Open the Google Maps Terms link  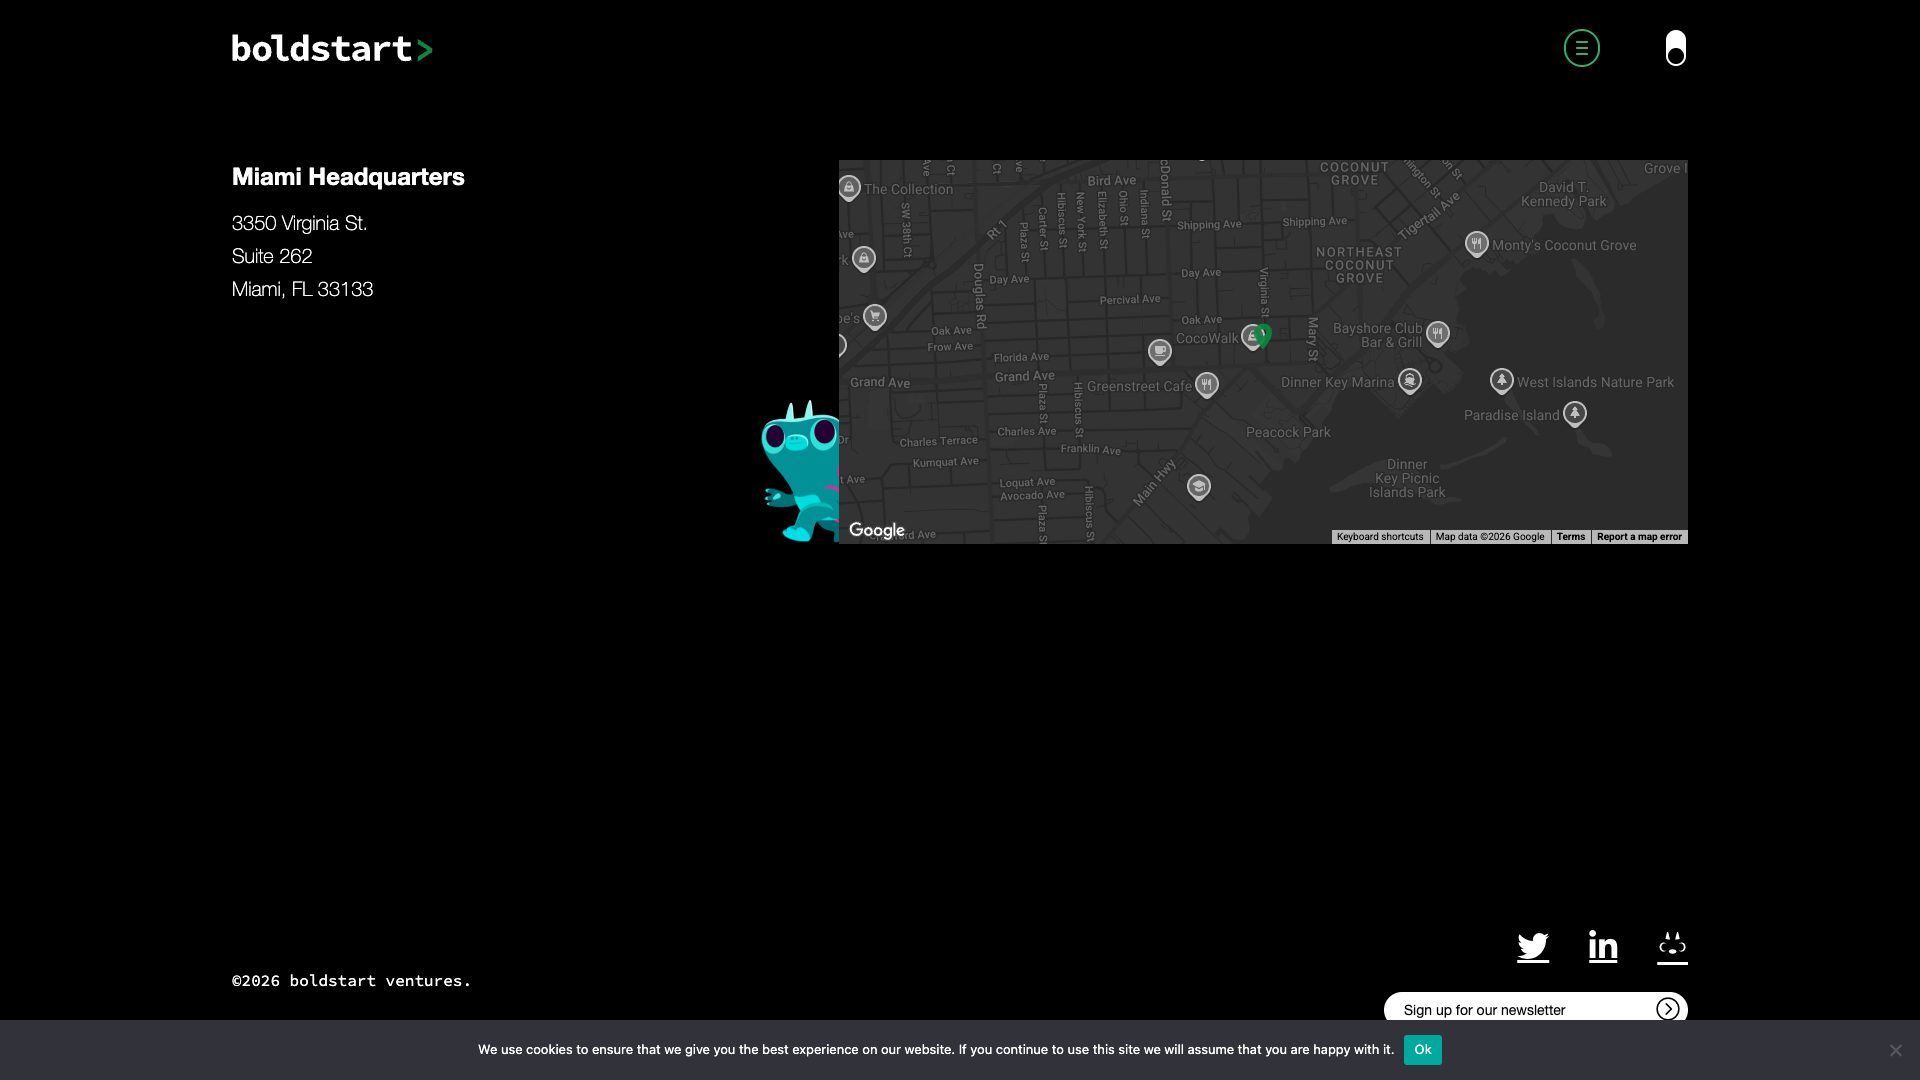click(x=1570, y=537)
